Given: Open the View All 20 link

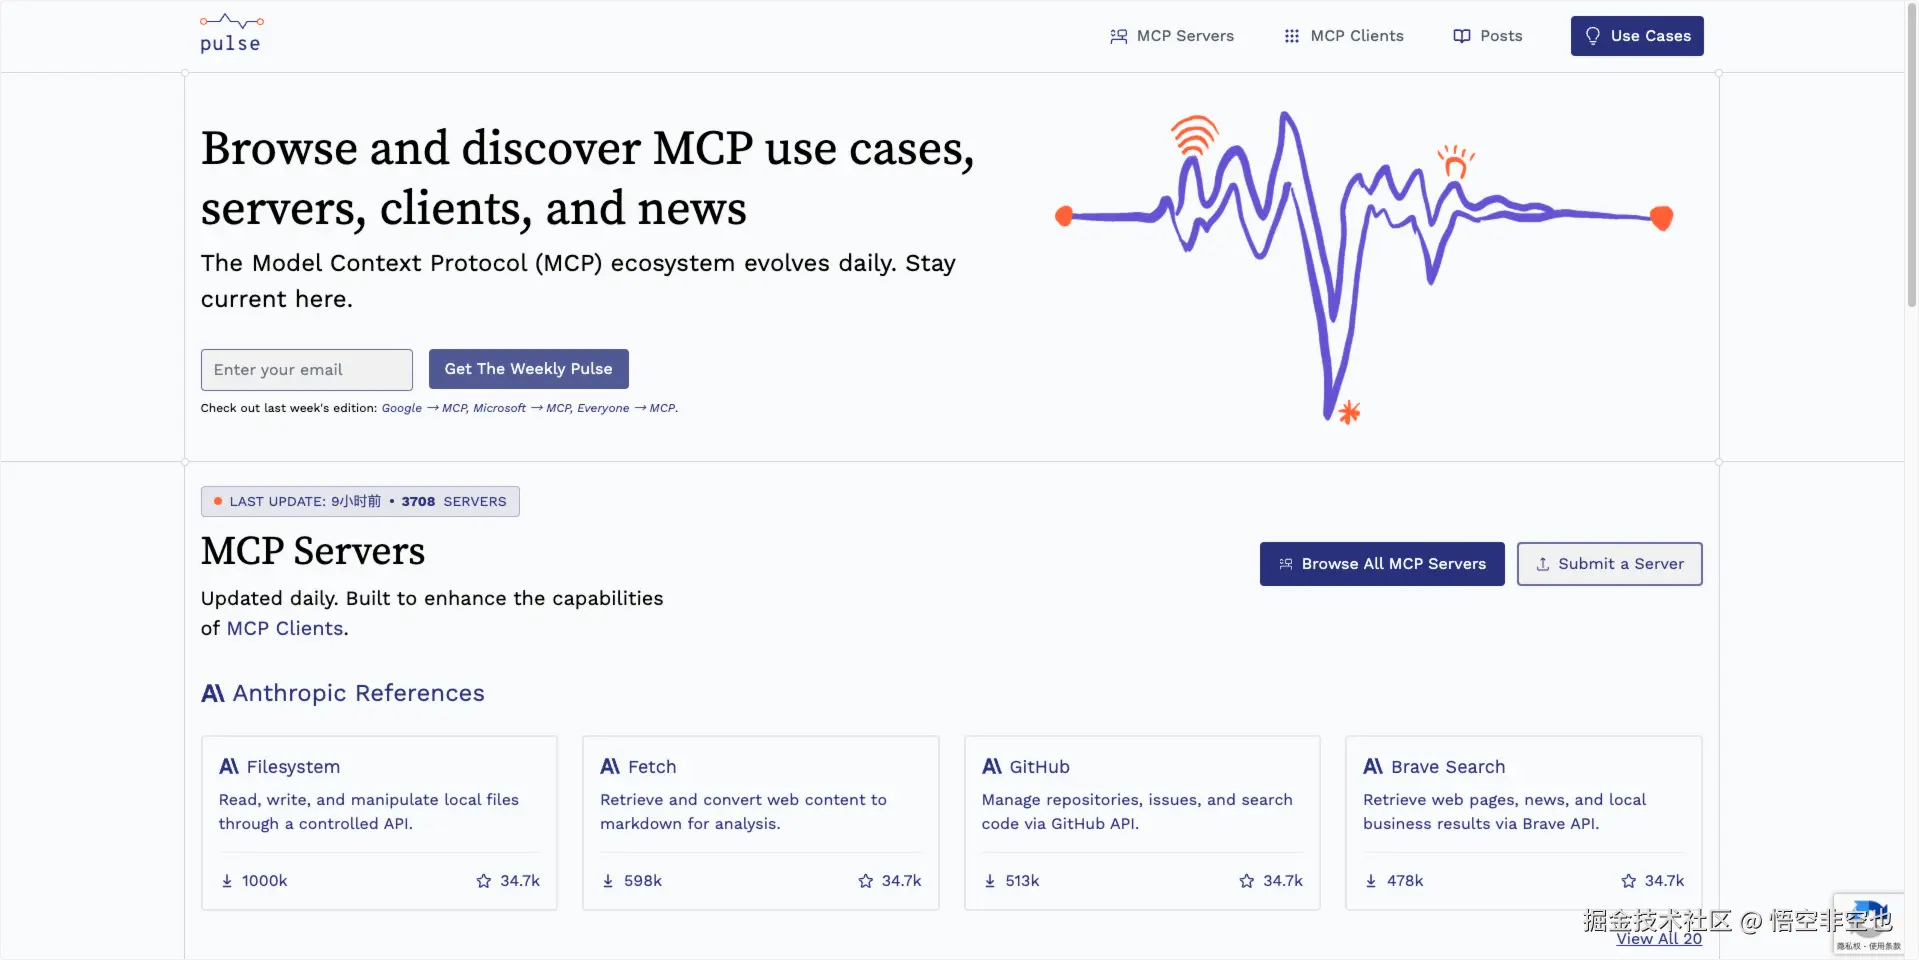Looking at the screenshot, I should pyautogui.click(x=1658, y=939).
